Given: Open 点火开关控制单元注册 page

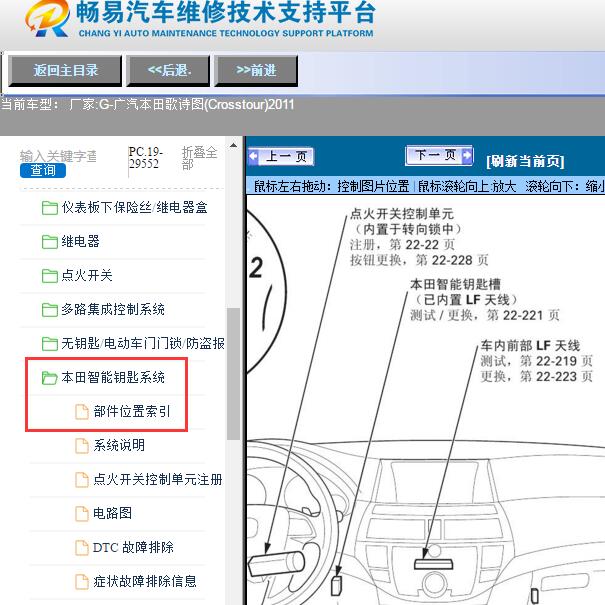Looking at the screenshot, I should (158, 479).
